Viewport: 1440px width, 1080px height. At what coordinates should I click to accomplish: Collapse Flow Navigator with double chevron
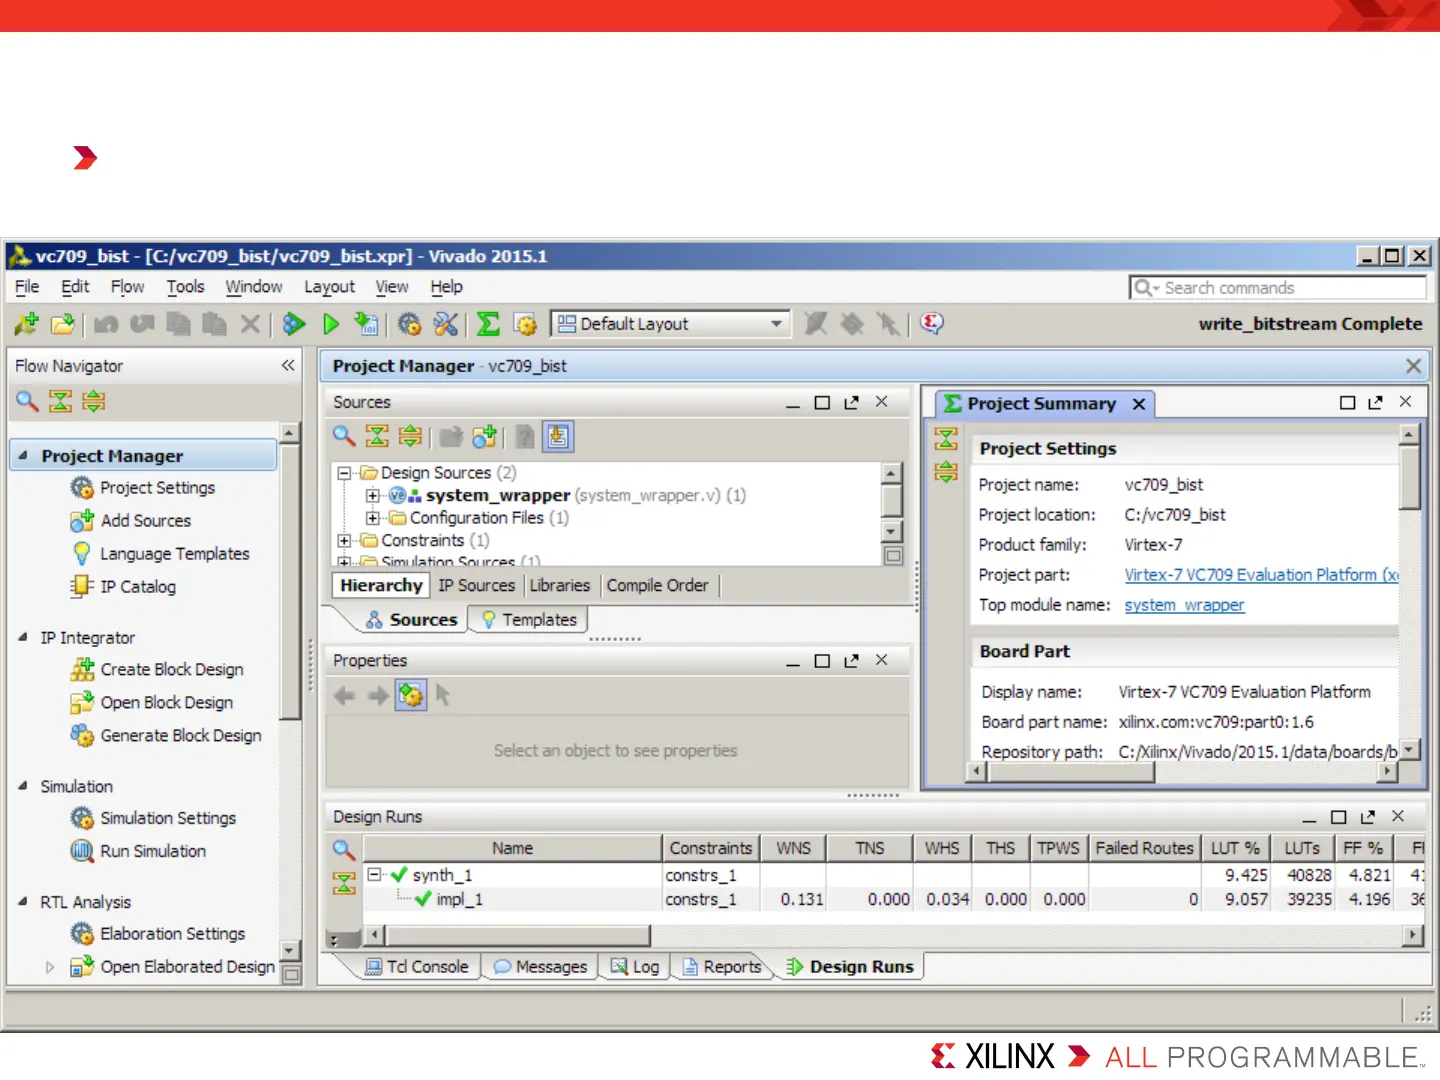288,365
